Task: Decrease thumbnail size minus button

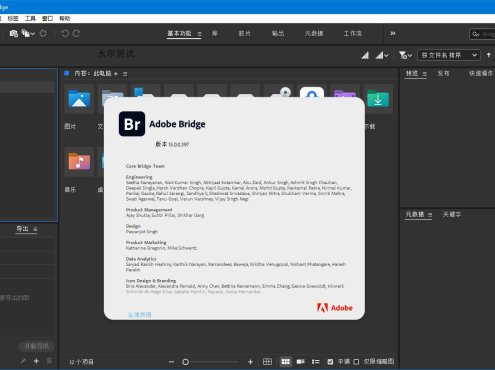Action: pos(171,362)
